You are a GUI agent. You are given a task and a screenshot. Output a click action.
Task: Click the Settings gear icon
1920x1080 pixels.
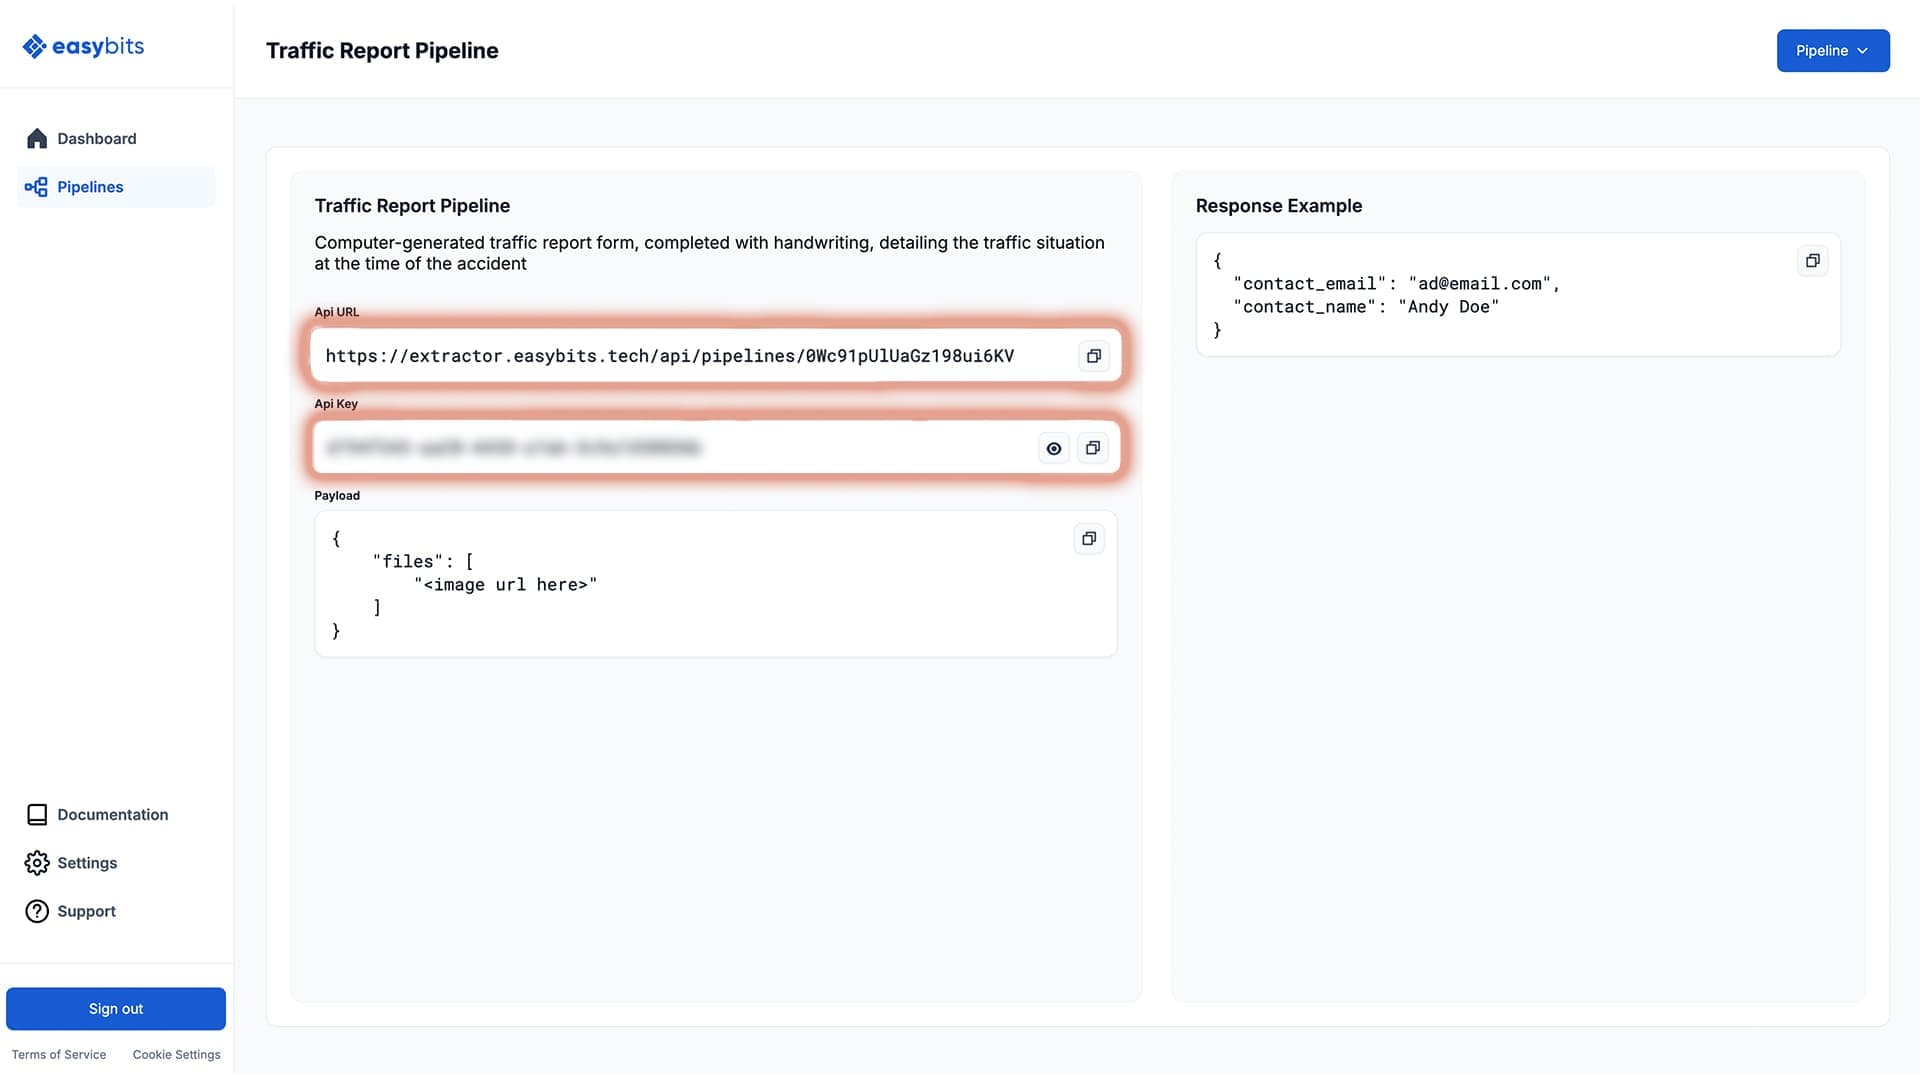tap(37, 863)
